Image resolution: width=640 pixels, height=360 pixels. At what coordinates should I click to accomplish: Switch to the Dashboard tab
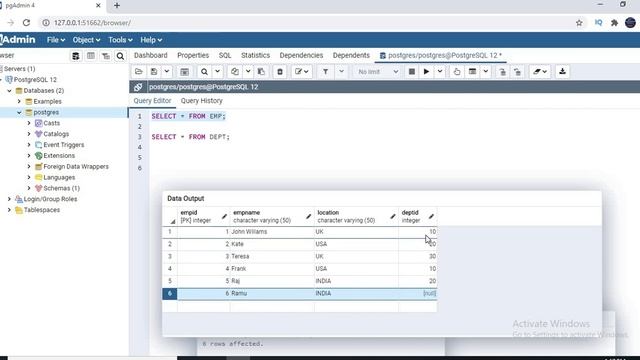(x=151, y=56)
